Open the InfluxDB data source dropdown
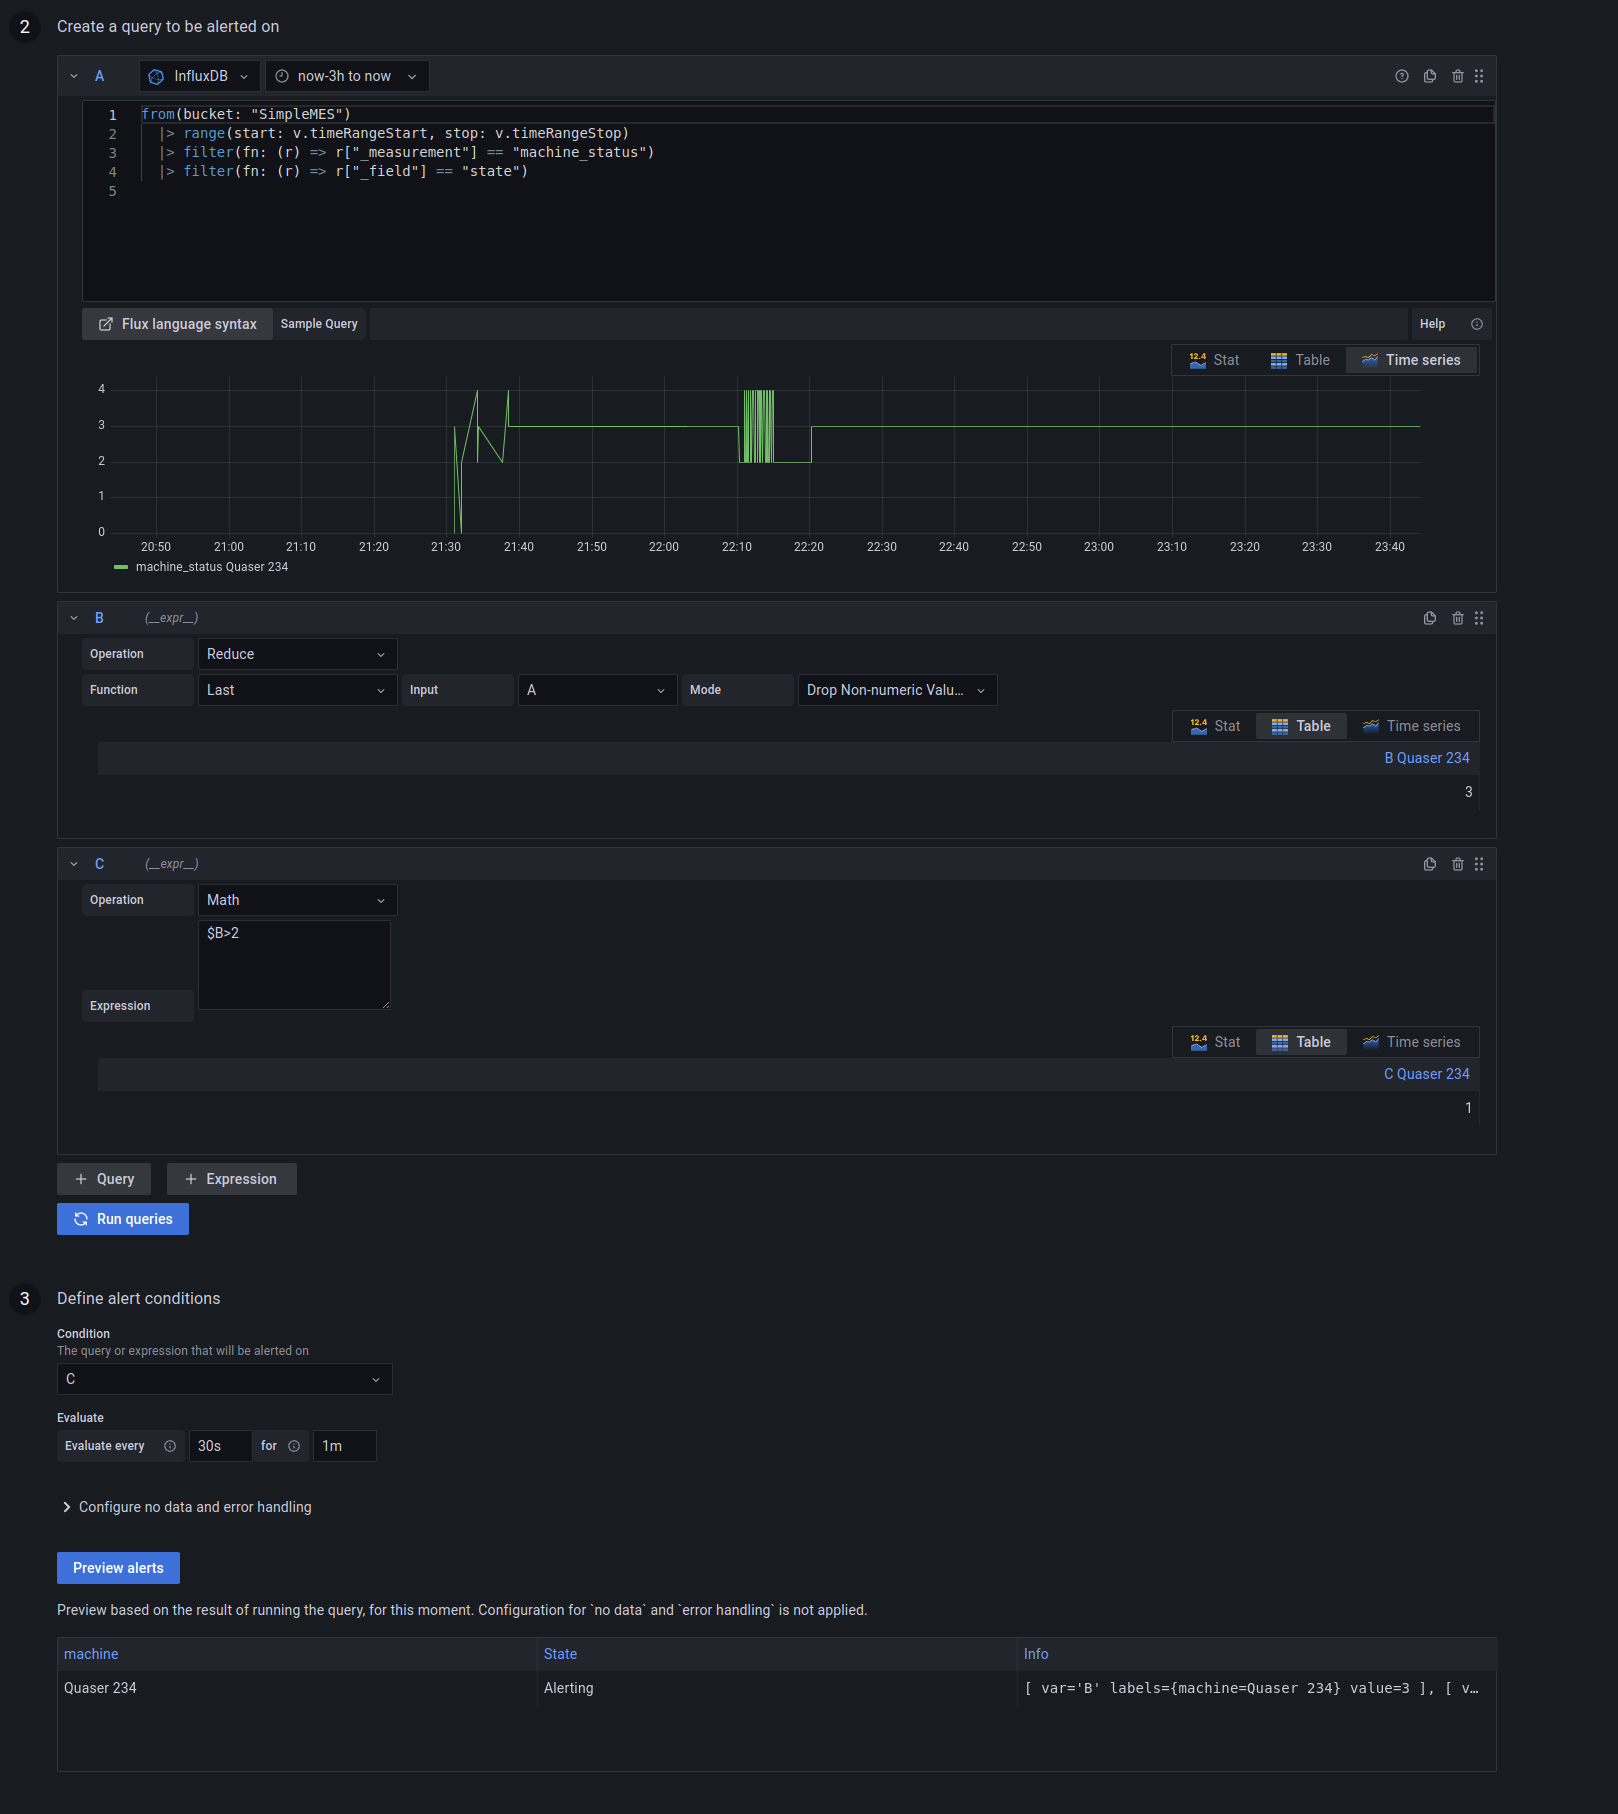Viewport: 1618px width, 1814px height. coord(200,76)
